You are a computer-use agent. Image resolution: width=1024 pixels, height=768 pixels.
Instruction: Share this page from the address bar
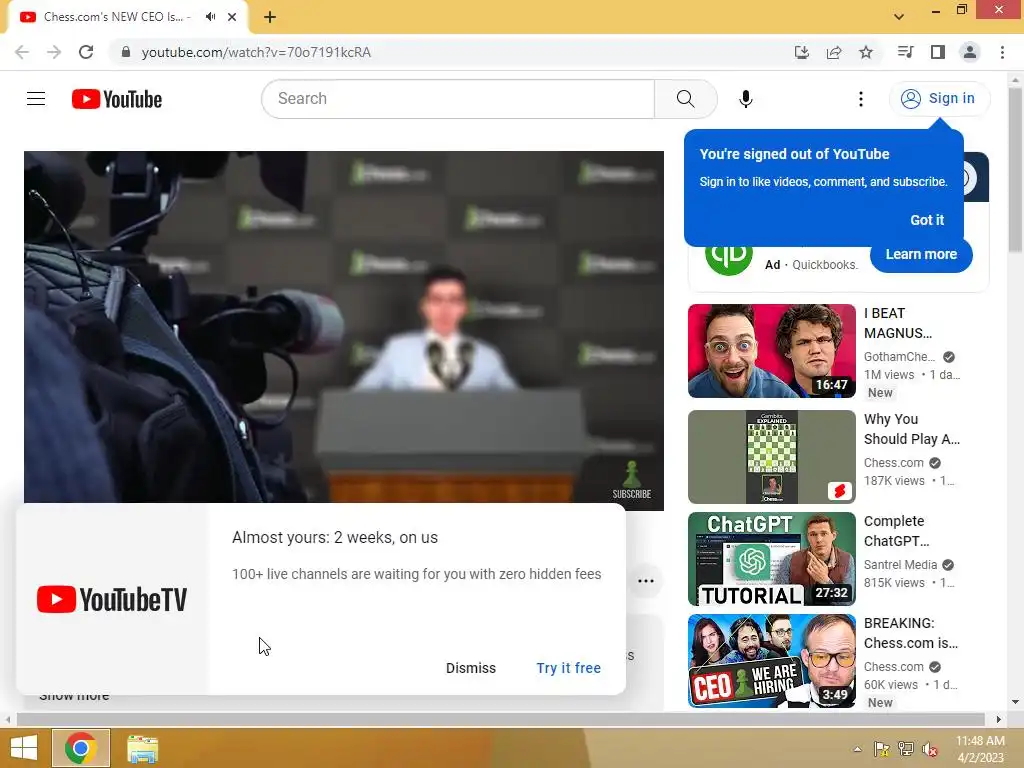click(x=833, y=52)
